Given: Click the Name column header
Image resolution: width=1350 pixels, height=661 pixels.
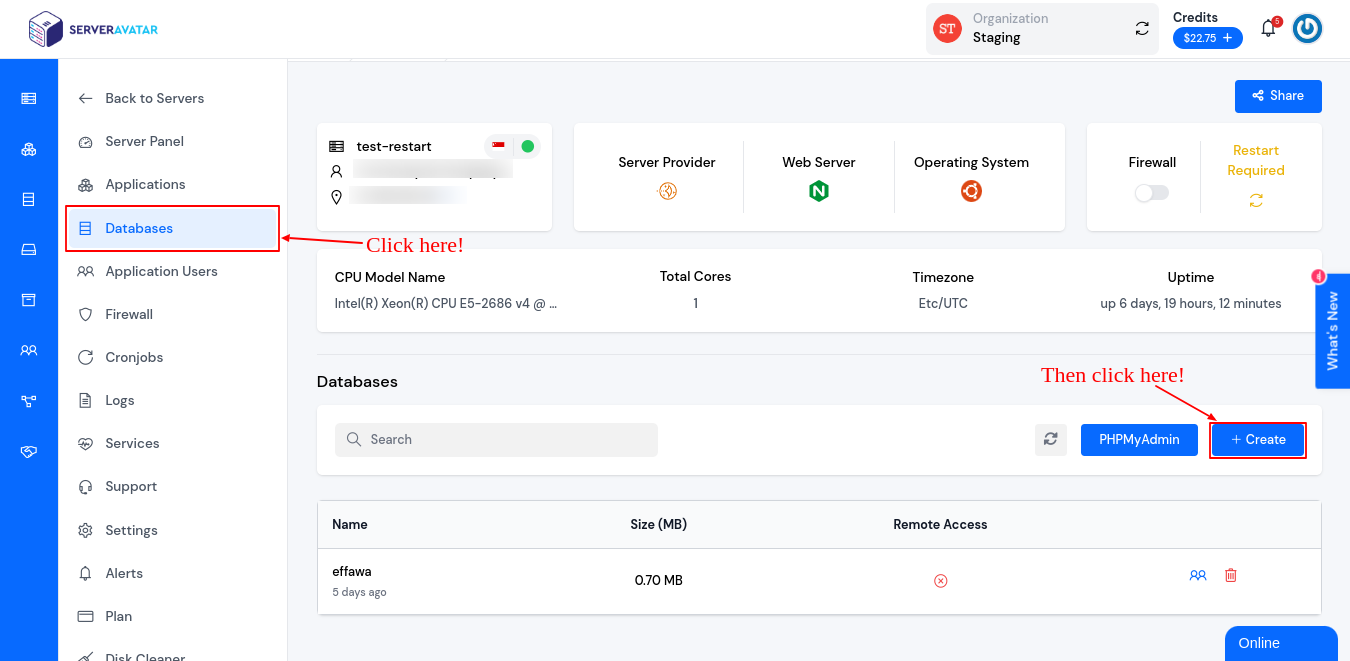Looking at the screenshot, I should [x=350, y=524].
